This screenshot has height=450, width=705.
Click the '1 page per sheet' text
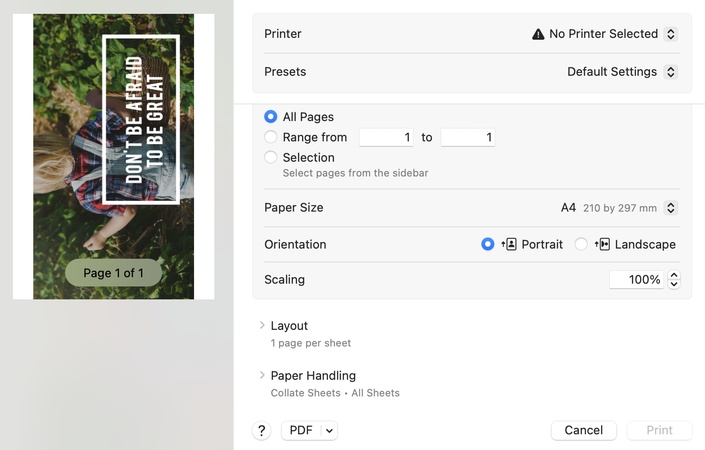tap(311, 343)
